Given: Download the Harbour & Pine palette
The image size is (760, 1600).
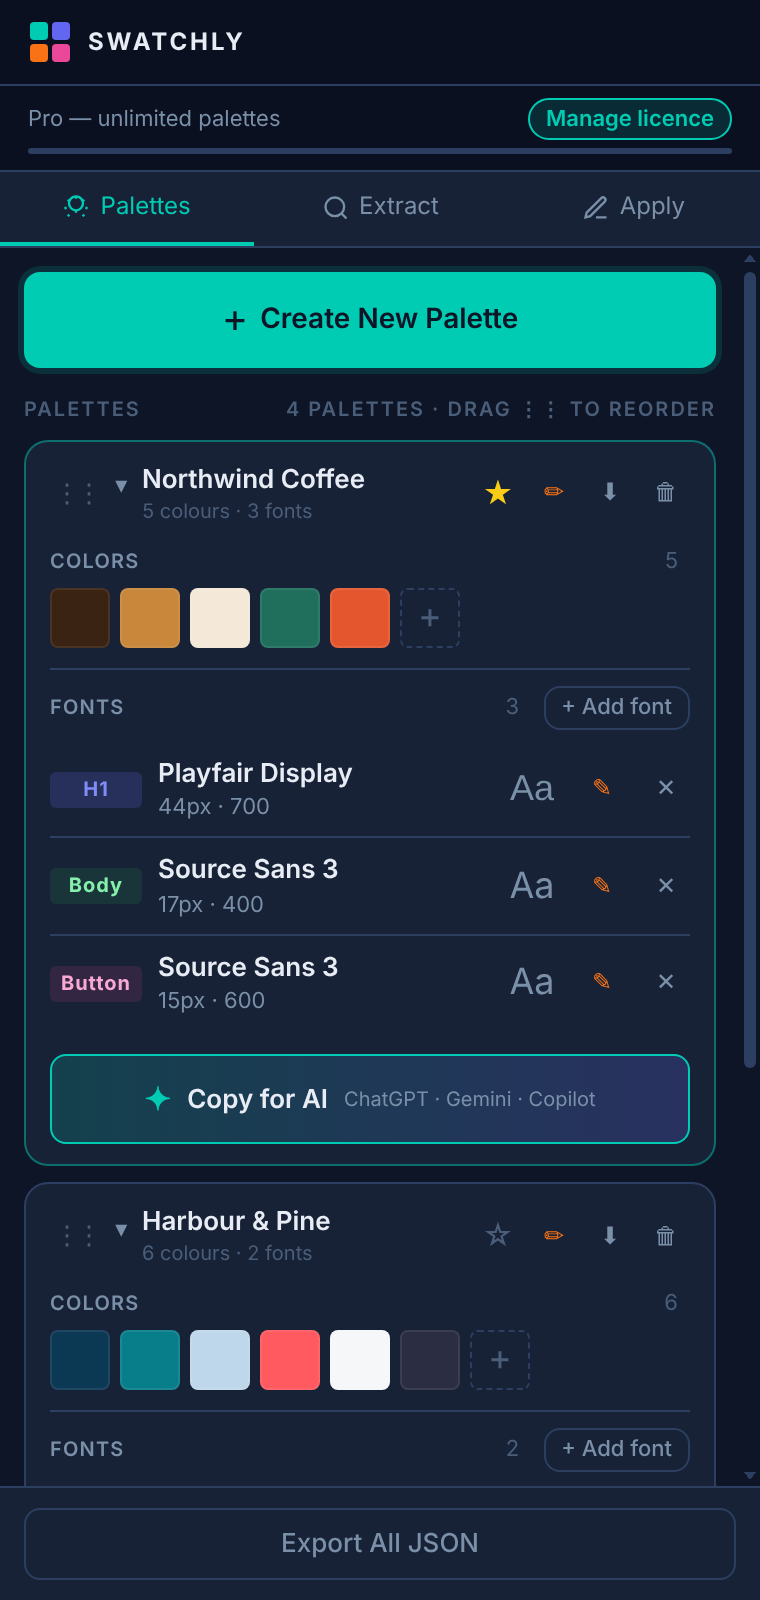Looking at the screenshot, I should pyautogui.click(x=610, y=1235).
